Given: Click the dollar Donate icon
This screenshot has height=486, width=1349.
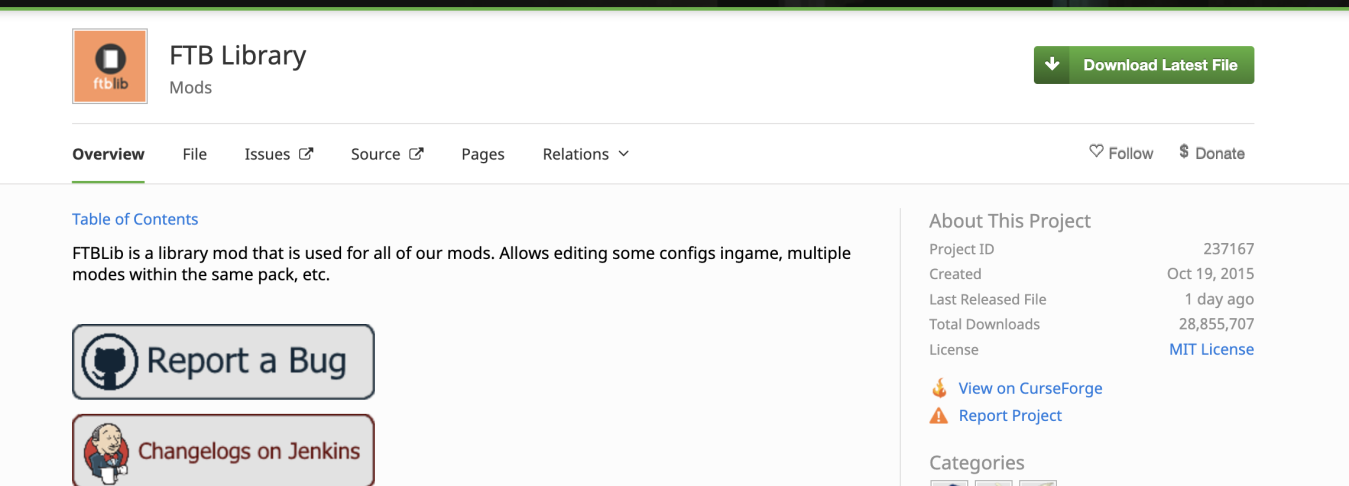Looking at the screenshot, I should (1184, 152).
